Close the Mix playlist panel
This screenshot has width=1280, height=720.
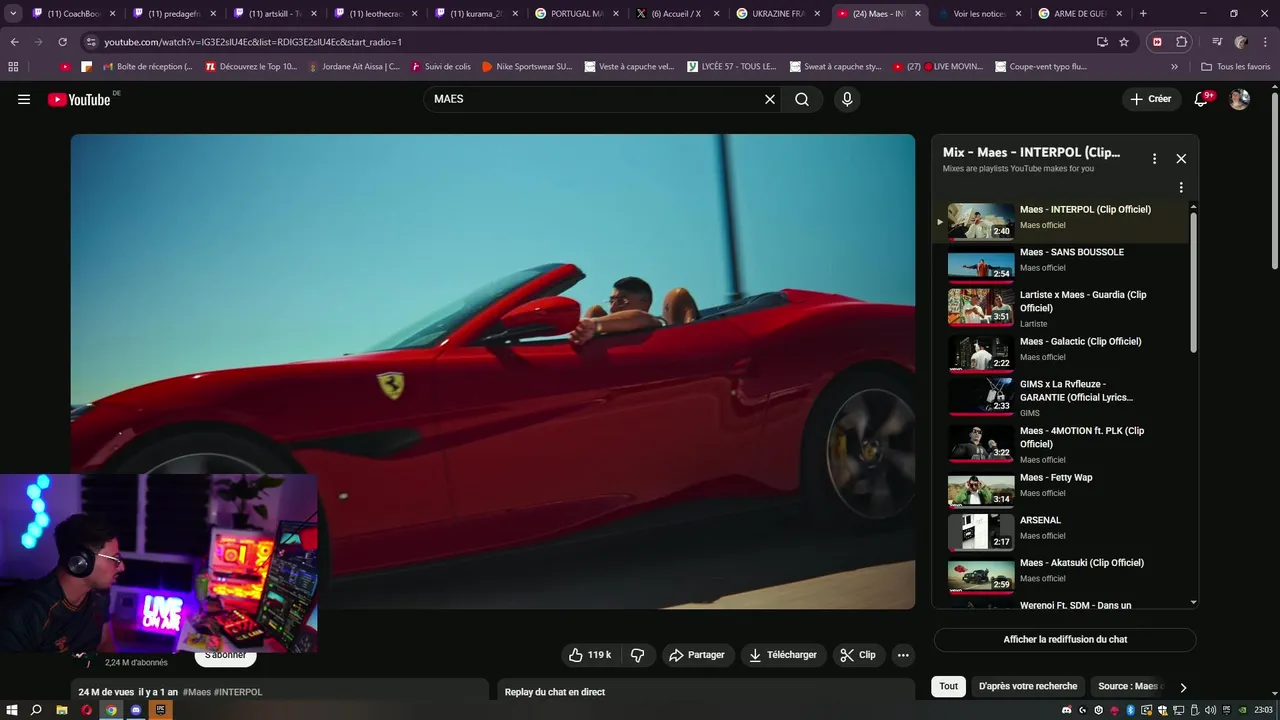[1181, 159]
